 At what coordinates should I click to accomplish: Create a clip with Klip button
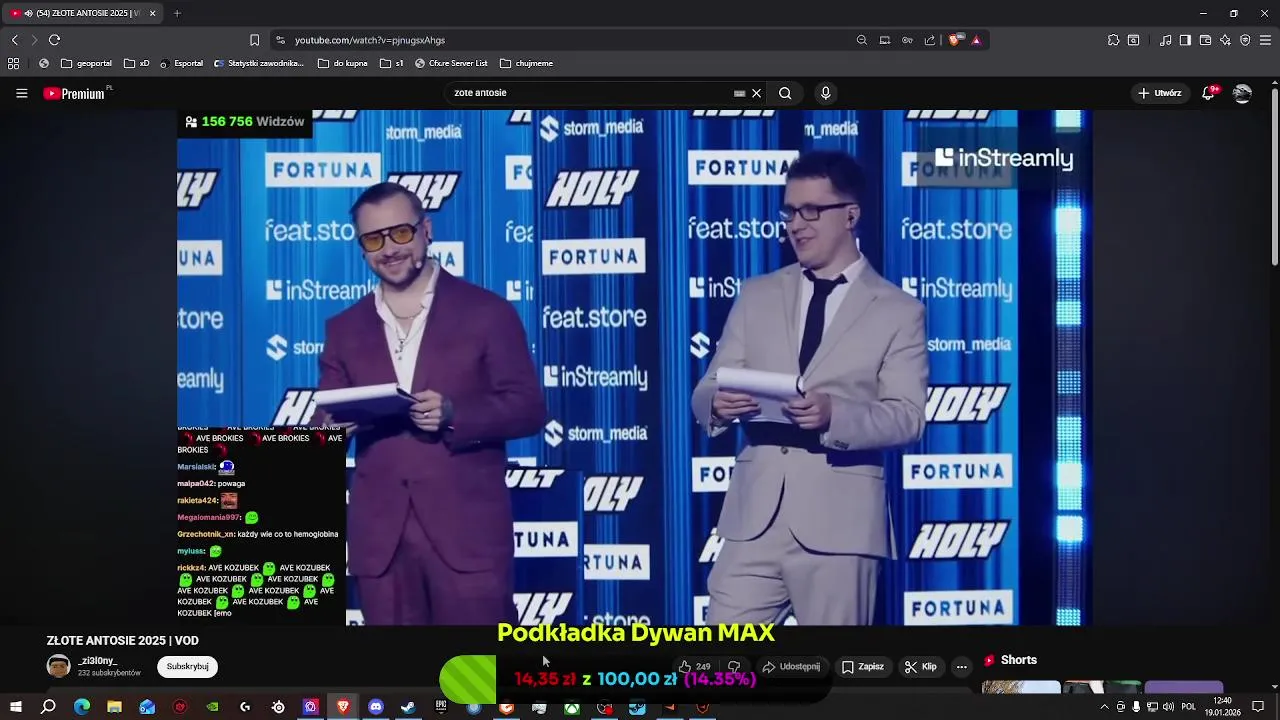(920, 667)
